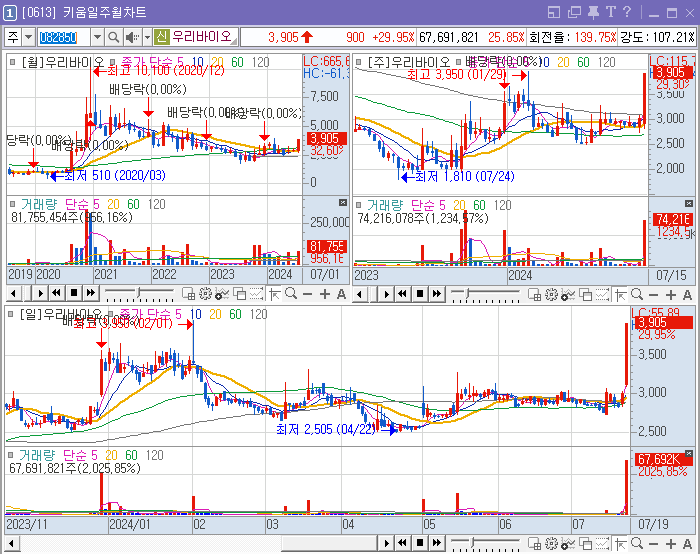This screenshot has height=554, width=700.
Task: Adjust the daily chart zoom slider
Action: coord(485,543)
